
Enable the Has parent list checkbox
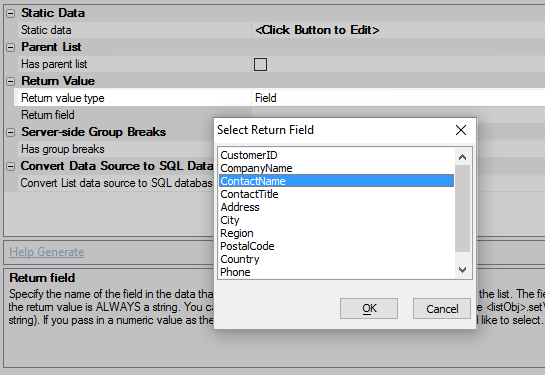click(260, 65)
